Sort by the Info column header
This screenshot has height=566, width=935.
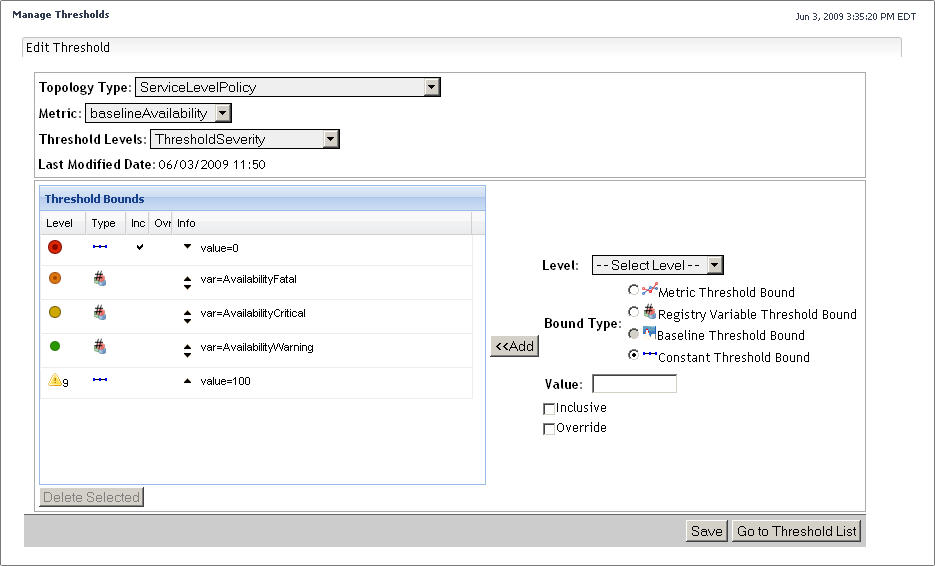pyautogui.click(x=321, y=223)
